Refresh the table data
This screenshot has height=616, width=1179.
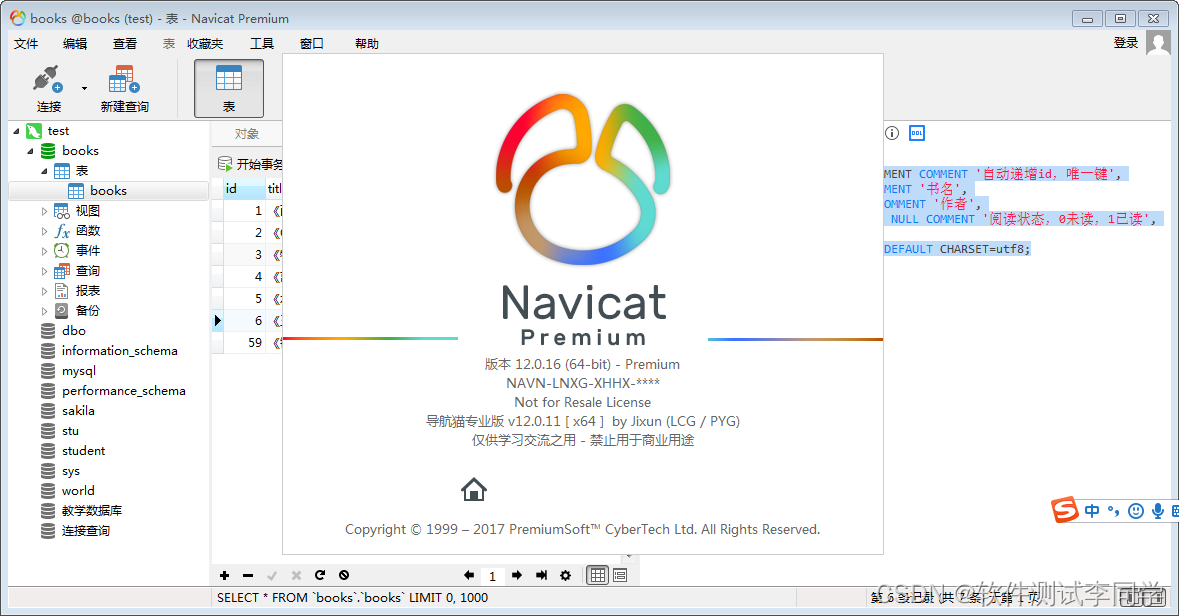click(x=320, y=575)
